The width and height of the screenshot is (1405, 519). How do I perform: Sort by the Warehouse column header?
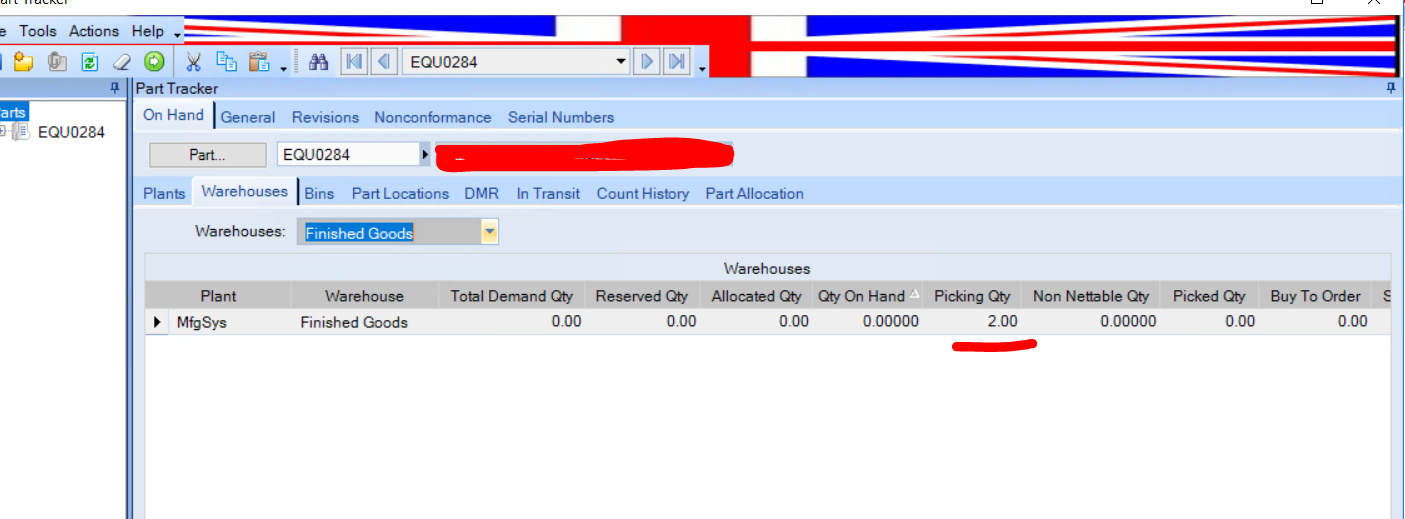click(x=364, y=296)
